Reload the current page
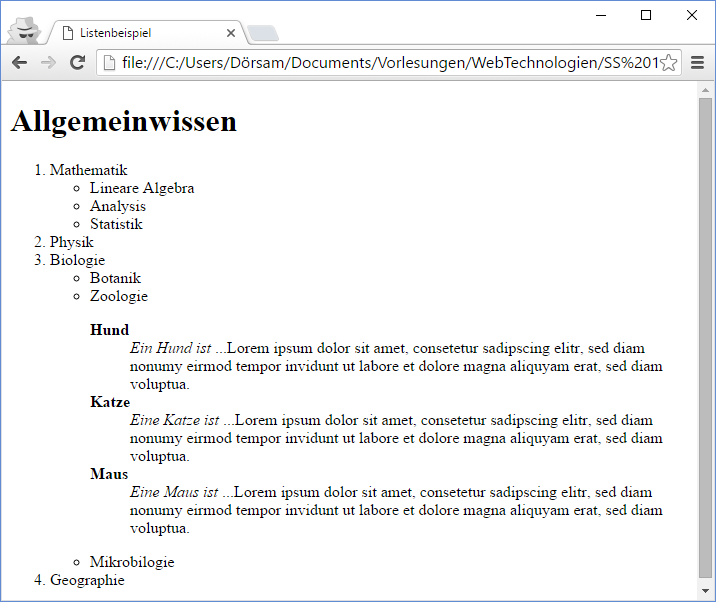The height and width of the screenshot is (602, 716). pyautogui.click(x=77, y=63)
